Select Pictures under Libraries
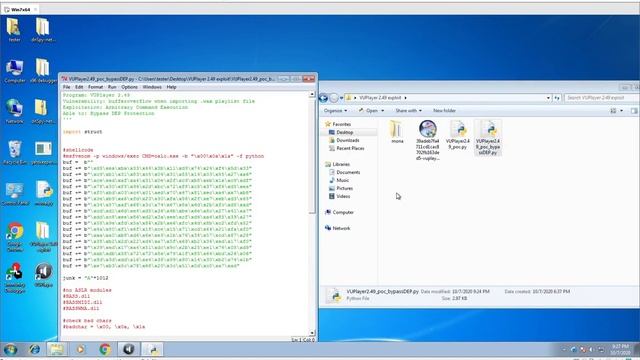Image resolution: width=640 pixels, height=360 pixels. click(x=344, y=188)
